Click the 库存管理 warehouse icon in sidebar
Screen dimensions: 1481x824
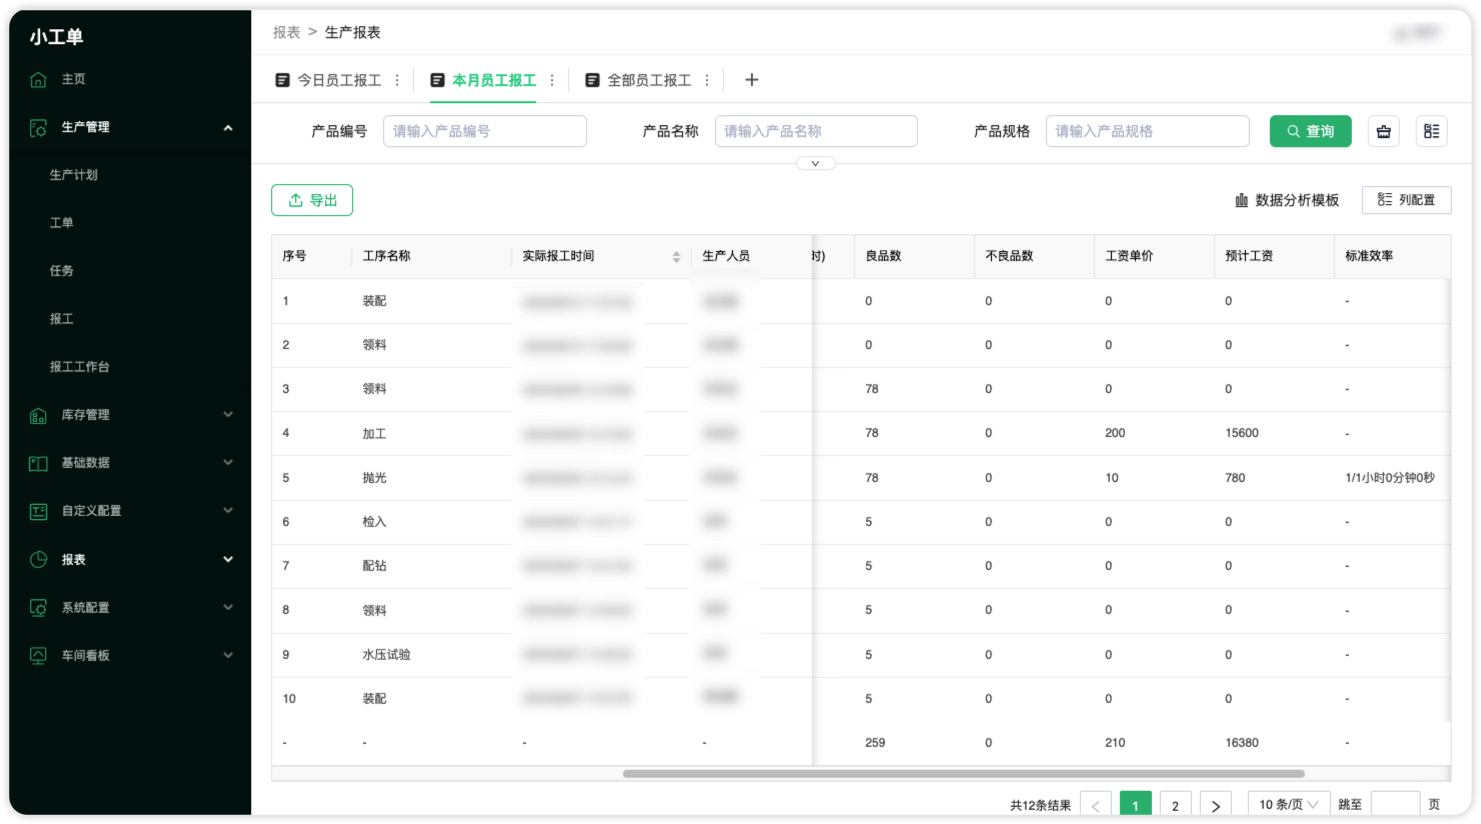[x=38, y=415]
